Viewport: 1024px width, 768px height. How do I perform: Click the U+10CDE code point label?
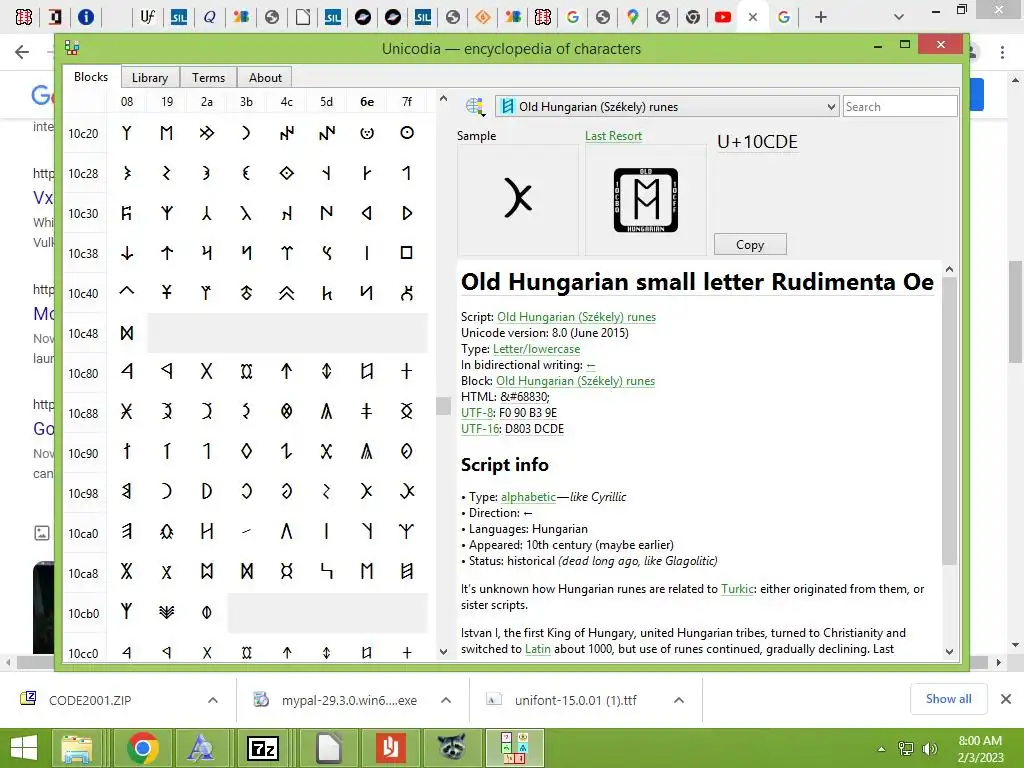pos(757,142)
